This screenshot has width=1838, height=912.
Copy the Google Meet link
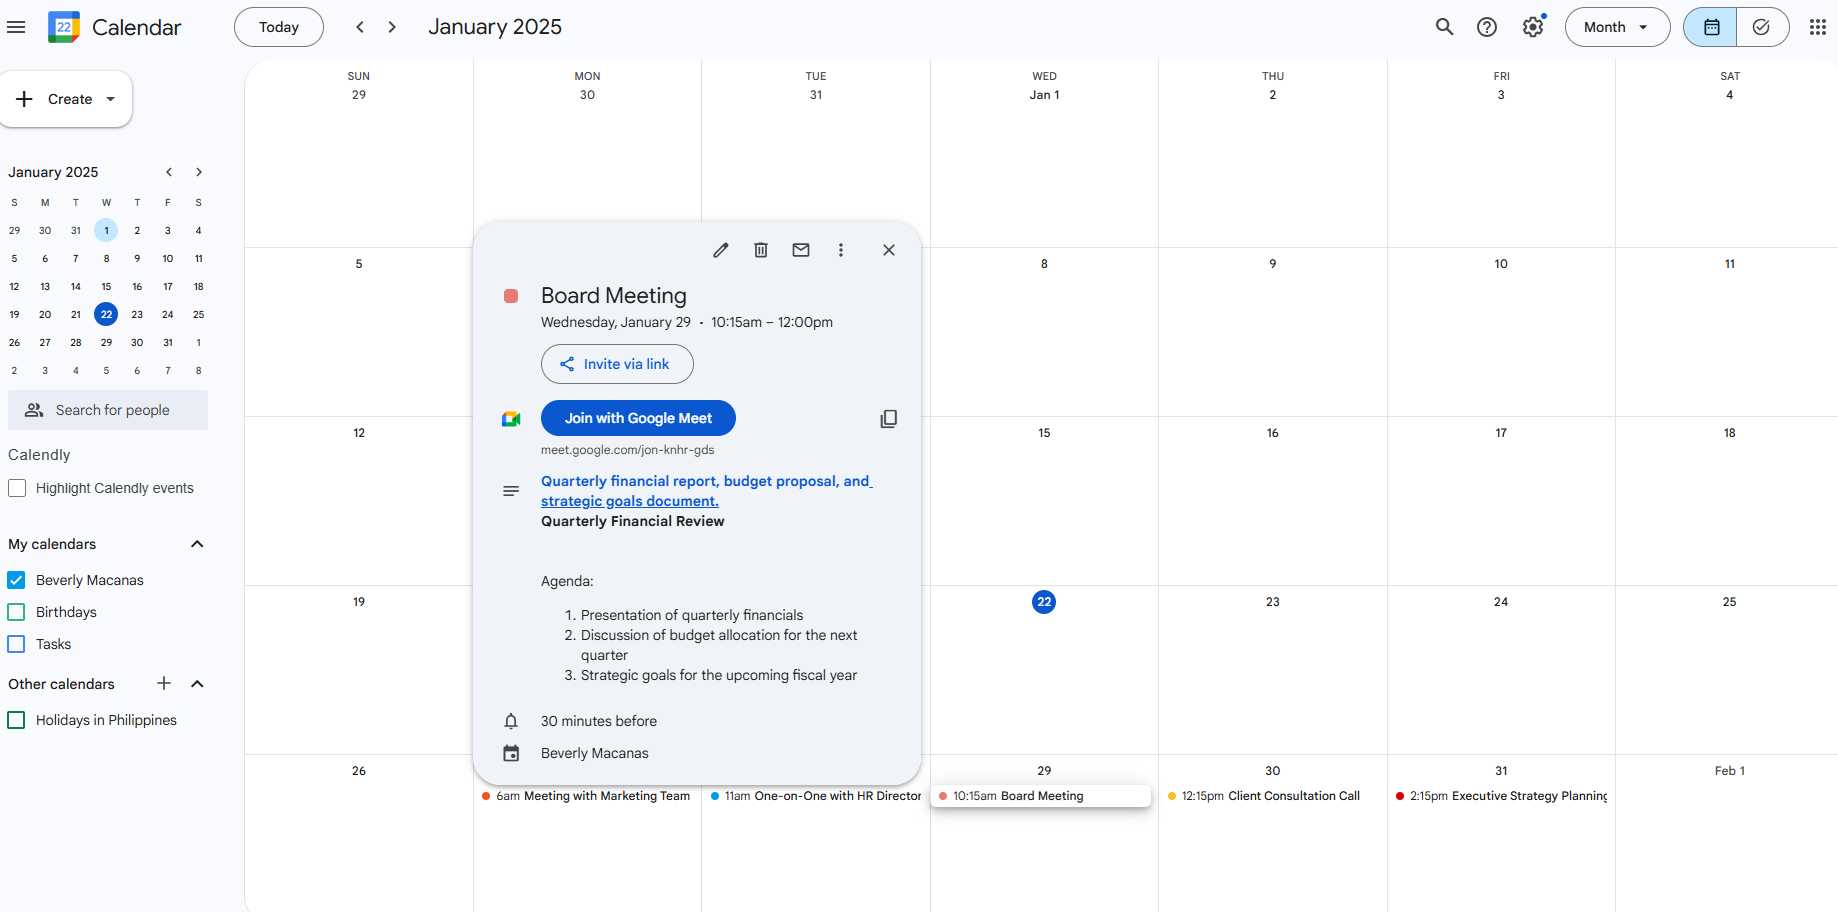point(888,419)
